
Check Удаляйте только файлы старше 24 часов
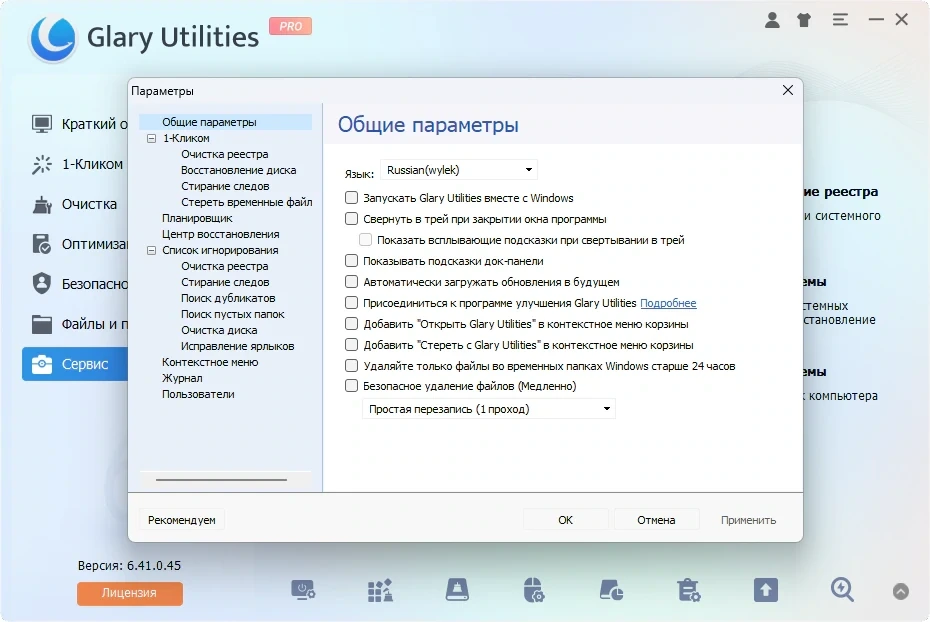351,366
